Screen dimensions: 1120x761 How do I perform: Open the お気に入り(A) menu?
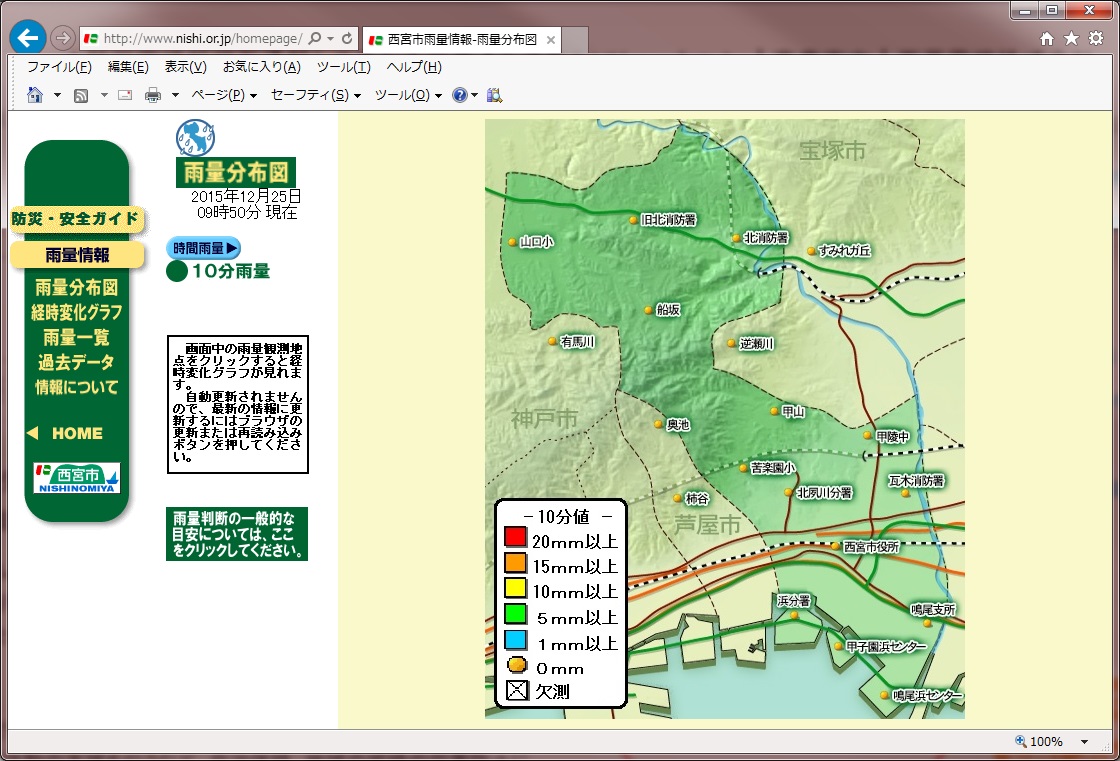point(261,67)
